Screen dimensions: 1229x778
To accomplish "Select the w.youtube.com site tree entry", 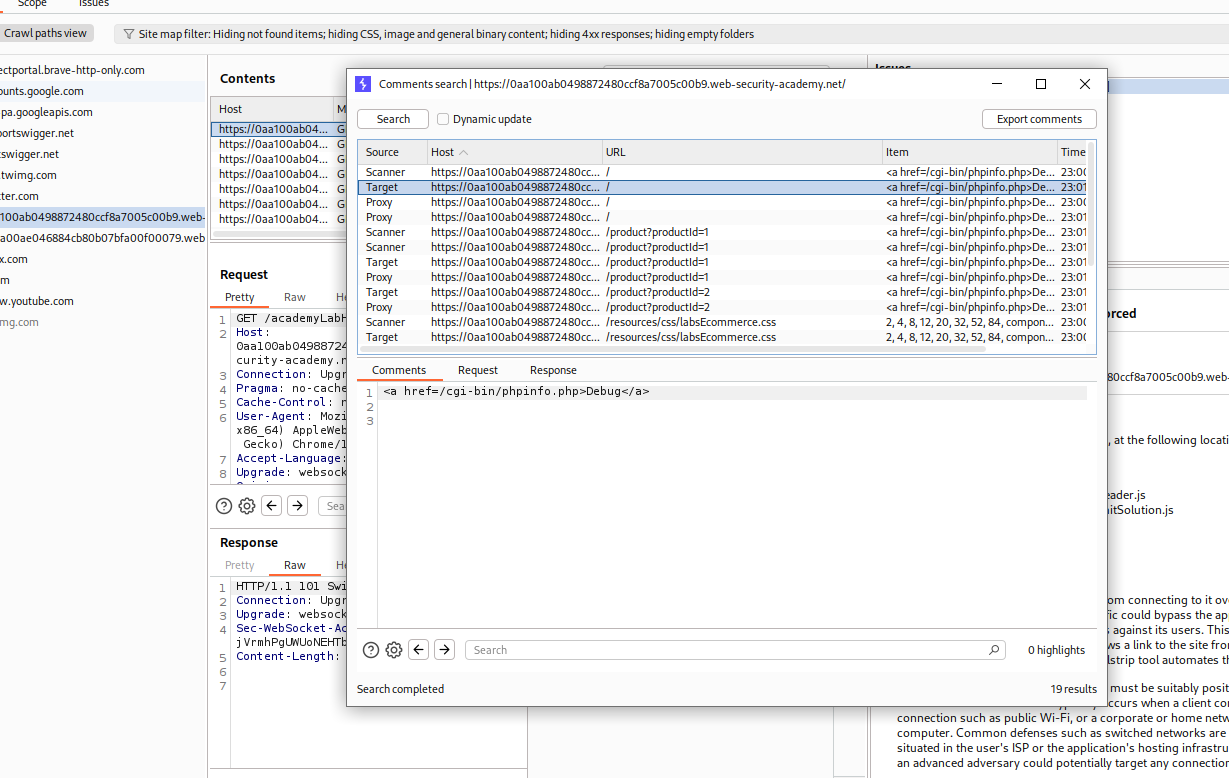I will pyautogui.click(x=38, y=301).
